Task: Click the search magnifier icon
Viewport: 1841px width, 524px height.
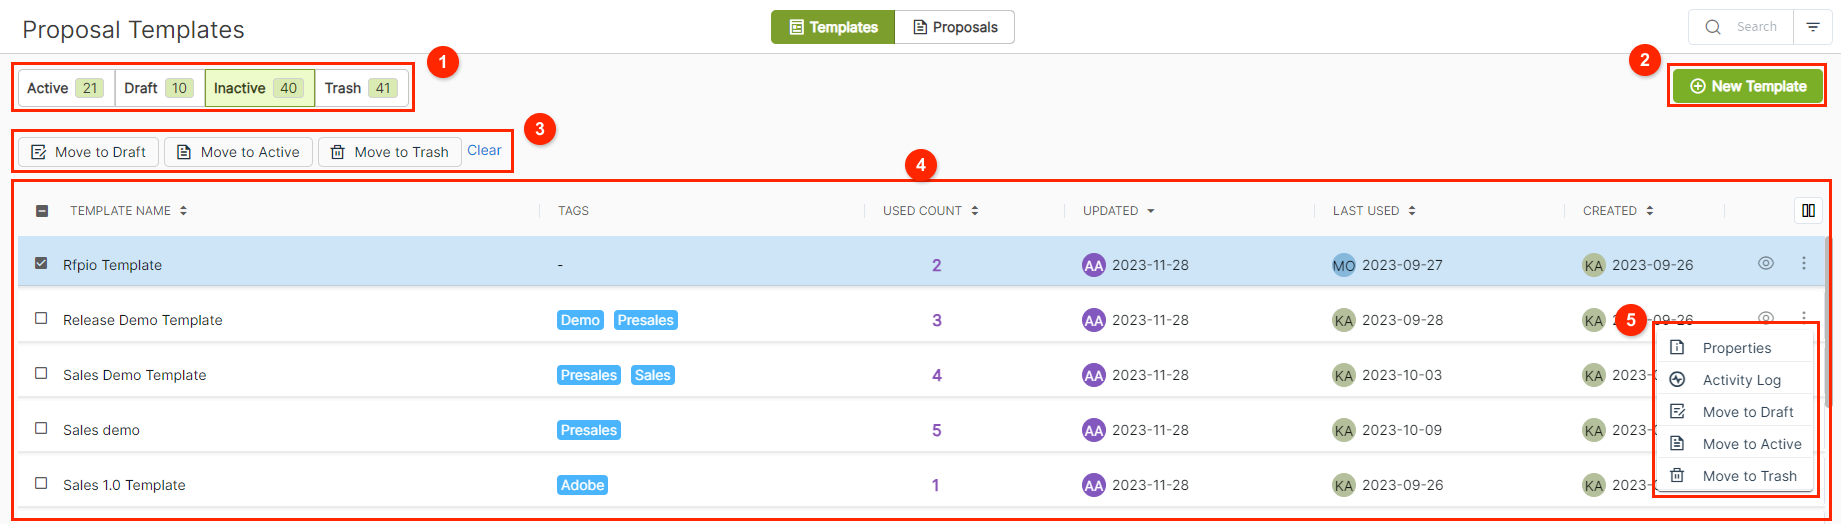Action: click(x=1713, y=27)
